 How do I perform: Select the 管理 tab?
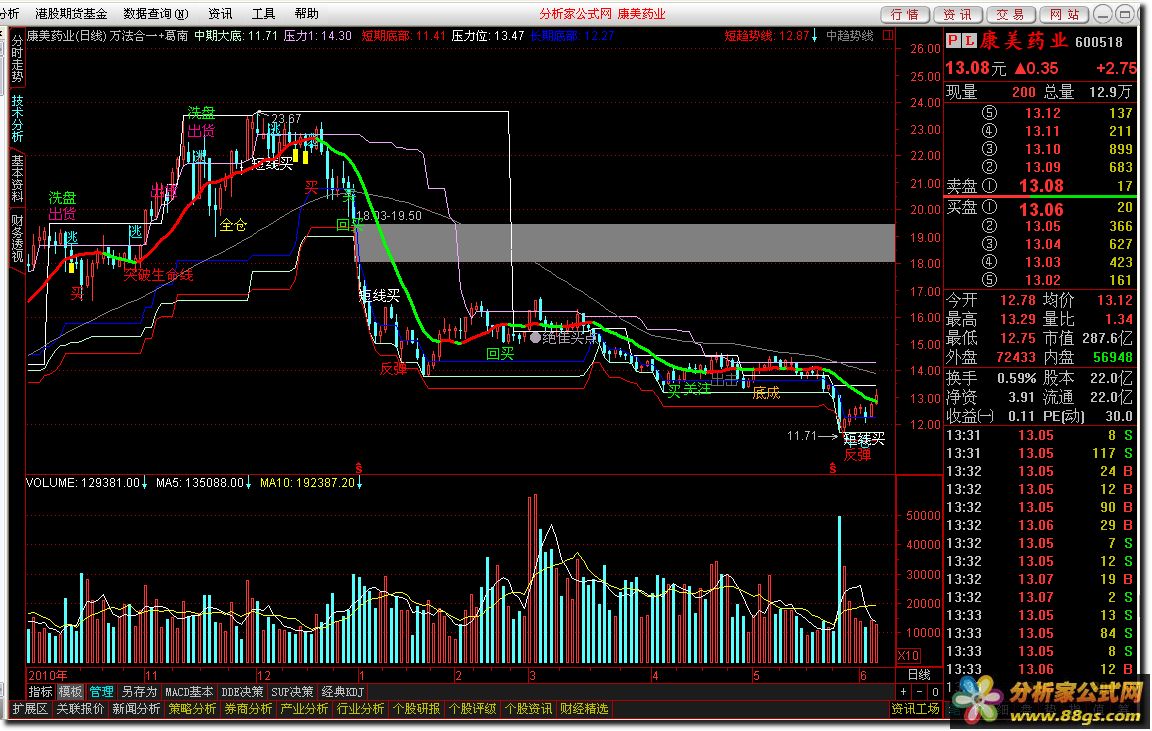point(101,692)
